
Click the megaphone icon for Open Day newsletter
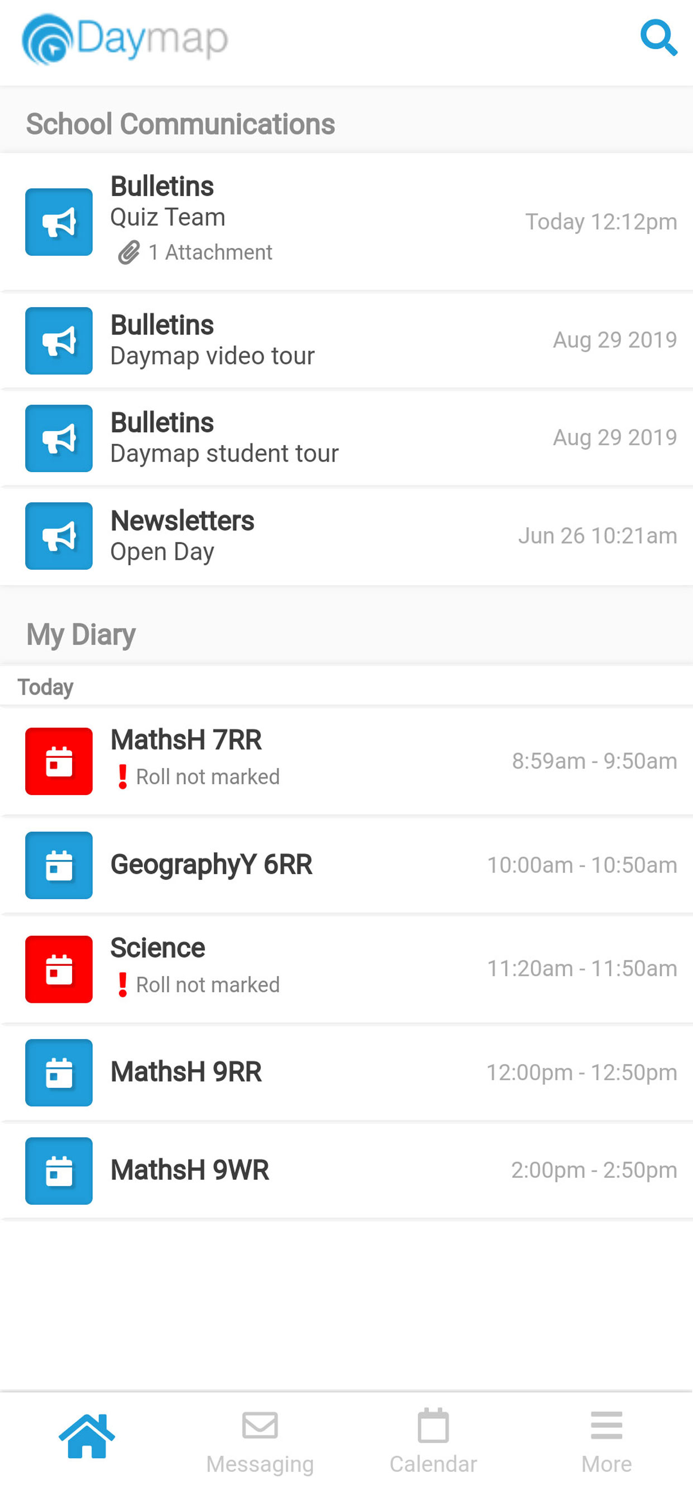click(59, 535)
